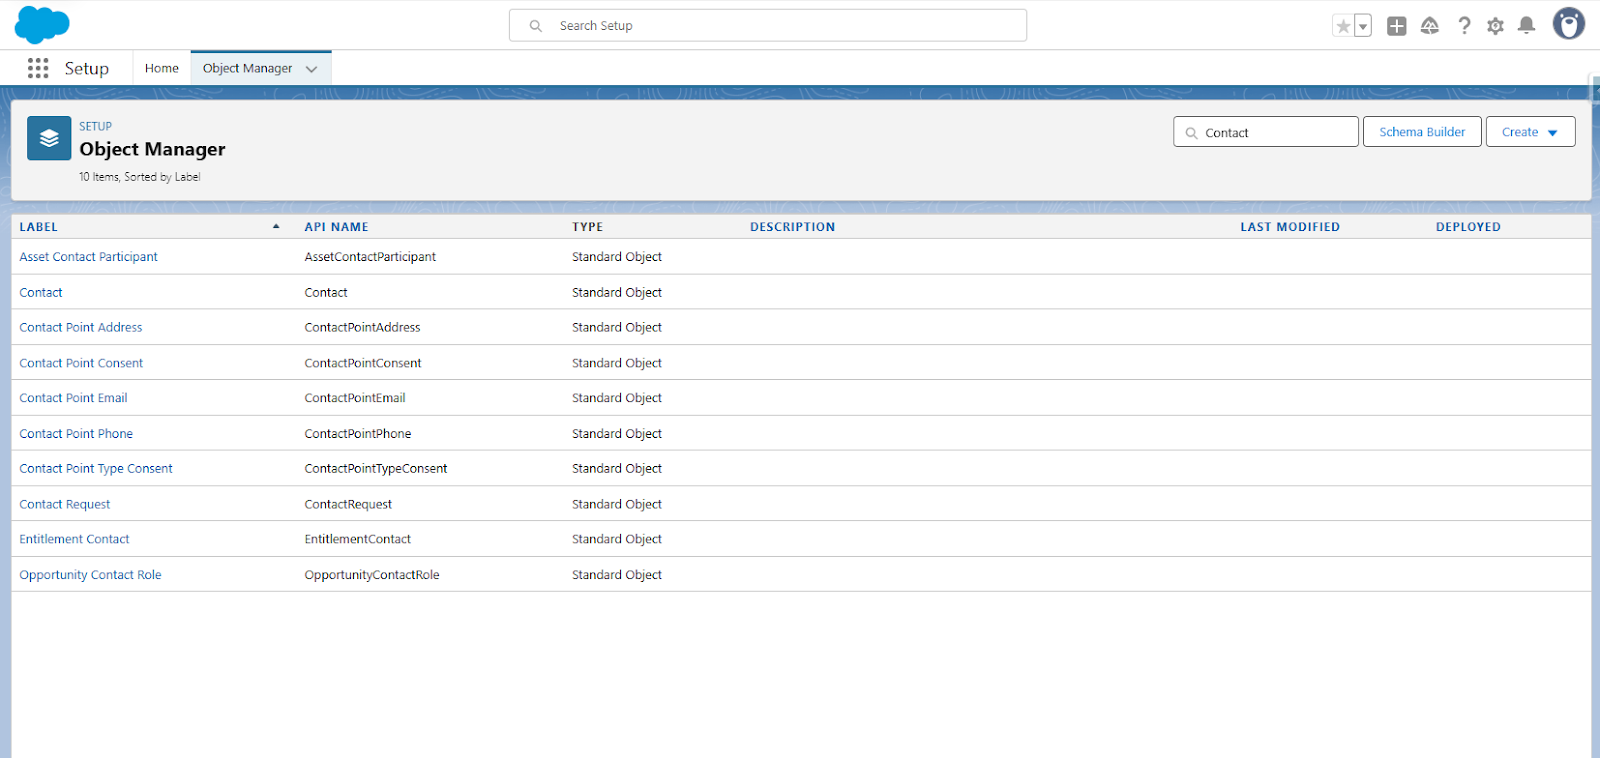Show notifications bell
The width and height of the screenshot is (1600, 758).
coord(1526,26)
